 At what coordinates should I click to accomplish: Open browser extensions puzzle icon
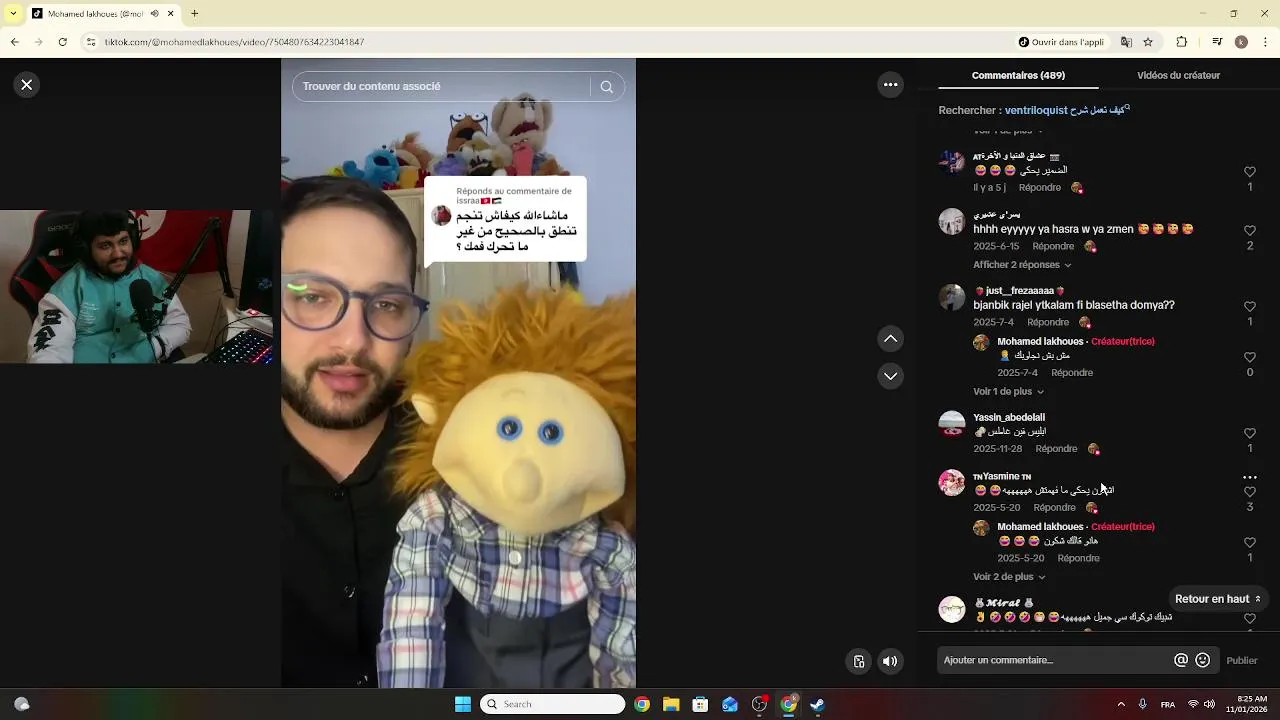pyautogui.click(x=1182, y=42)
